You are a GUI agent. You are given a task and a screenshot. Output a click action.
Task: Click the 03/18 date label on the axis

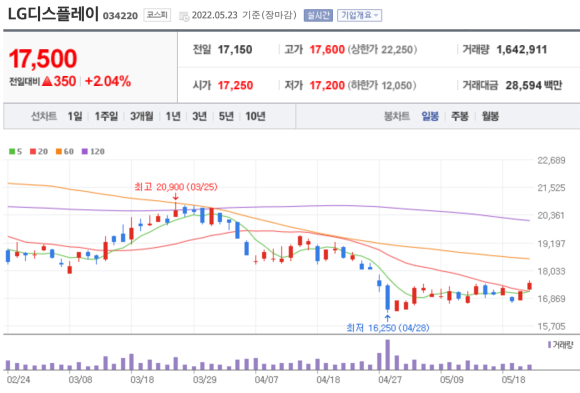click(x=142, y=380)
